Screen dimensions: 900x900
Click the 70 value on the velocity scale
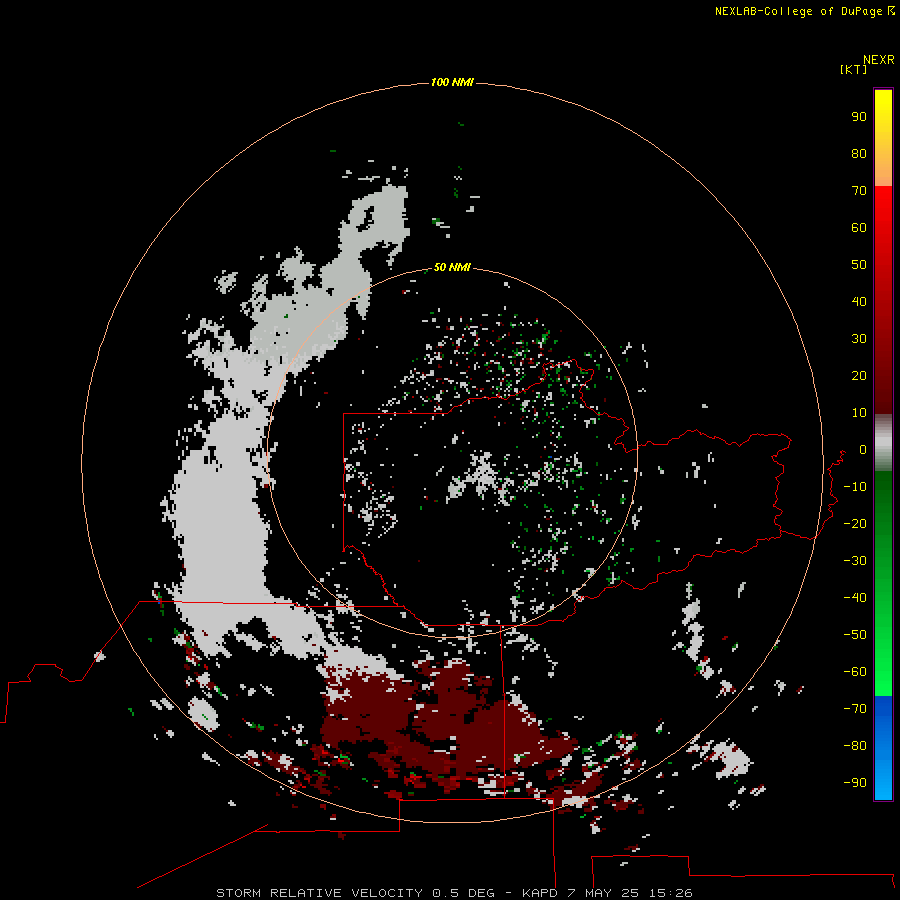(859, 191)
